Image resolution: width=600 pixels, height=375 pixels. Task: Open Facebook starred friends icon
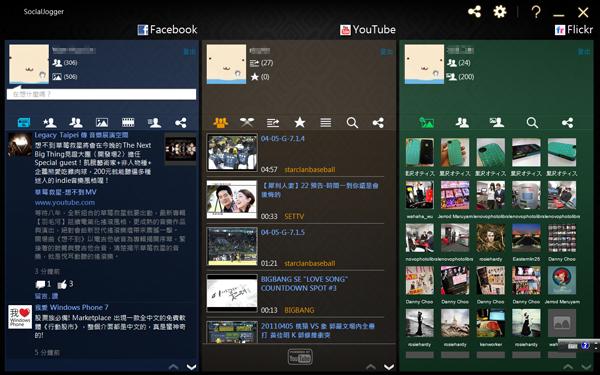click(50, 122)
